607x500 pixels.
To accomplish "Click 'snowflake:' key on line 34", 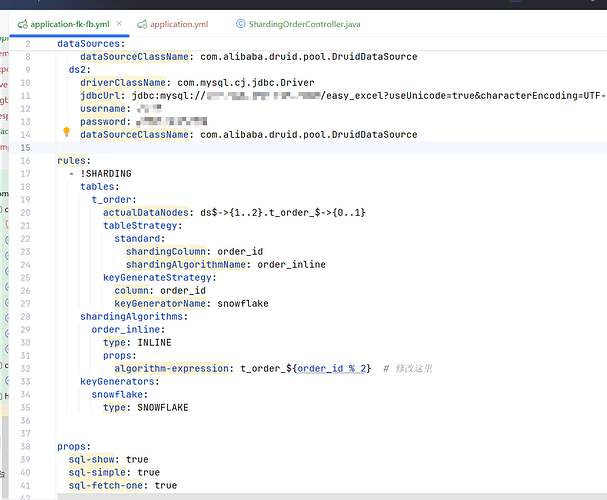I will click(x=120, y=395).
